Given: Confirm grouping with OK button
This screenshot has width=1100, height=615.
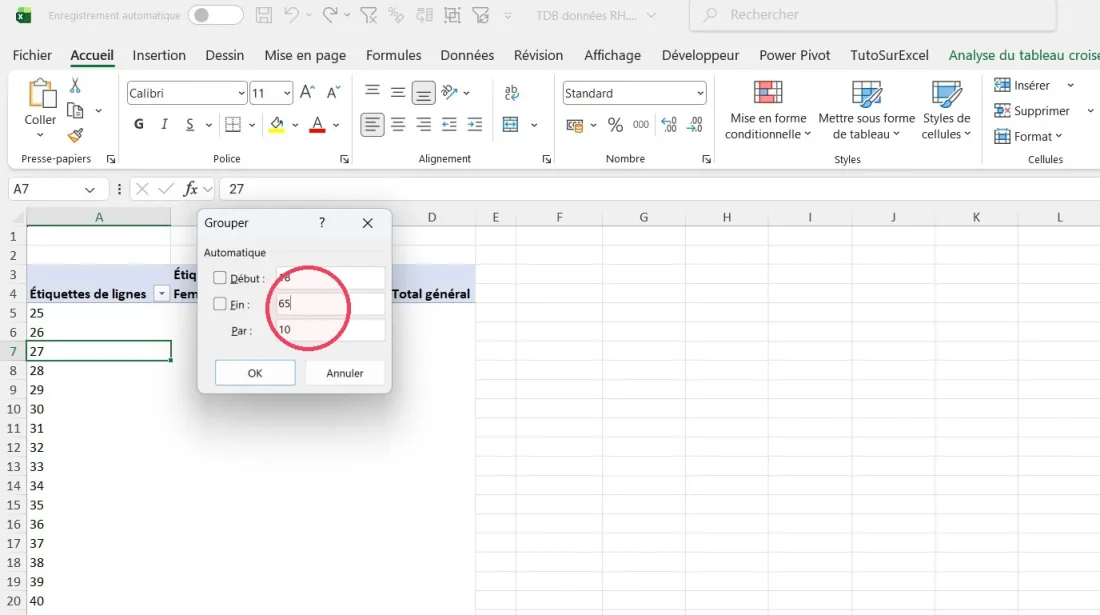Looking at the screenshot, I should [x=255, y=373].
